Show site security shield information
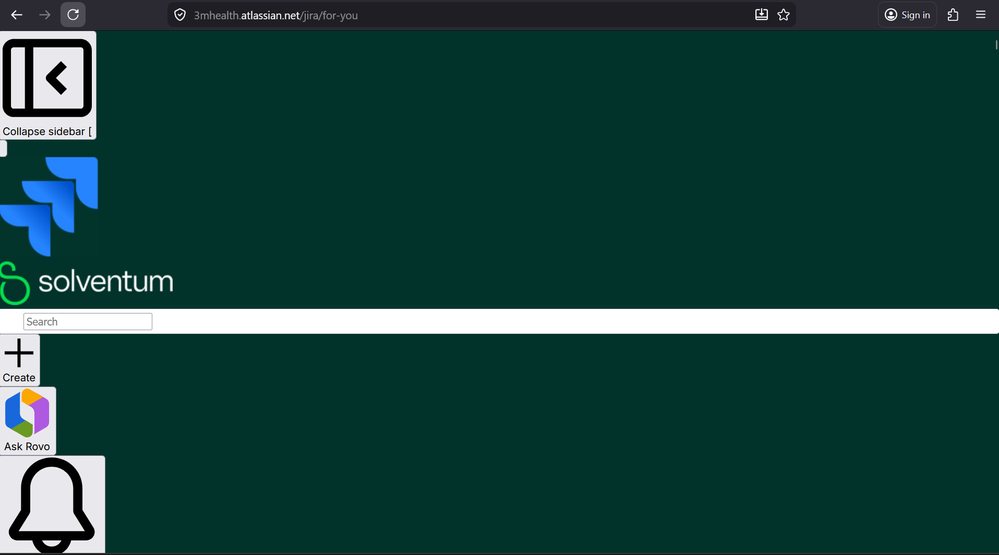The width and height of the screenshot is (999, 555). tap(180, 15)
